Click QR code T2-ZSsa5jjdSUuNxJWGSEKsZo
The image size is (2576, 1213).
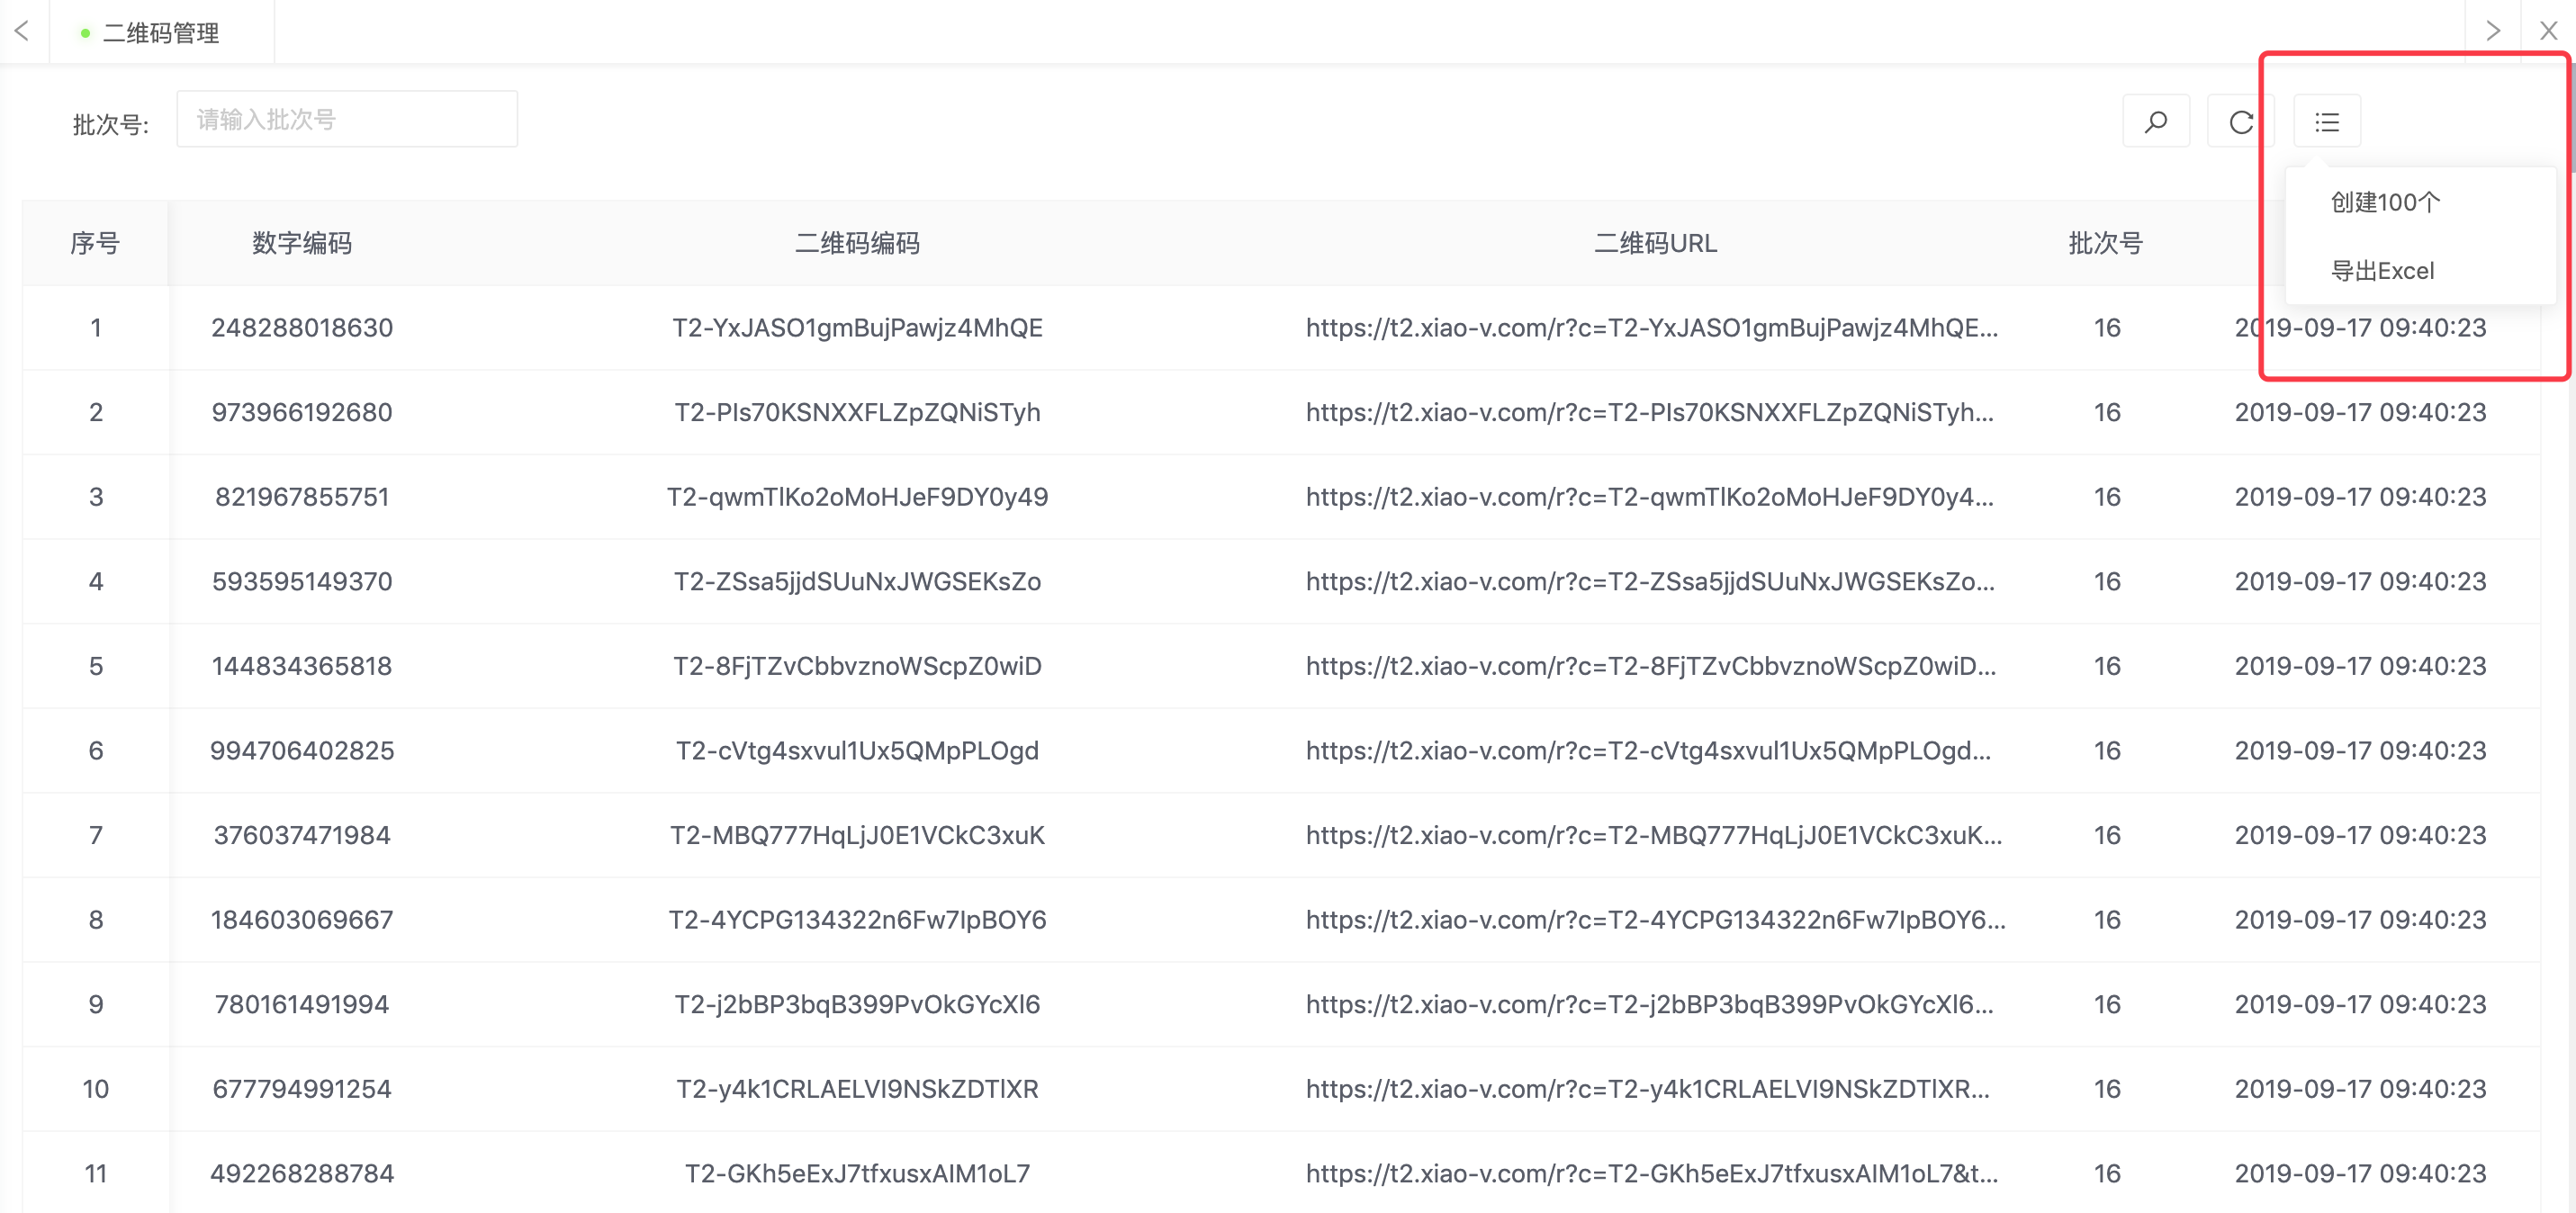857,582
